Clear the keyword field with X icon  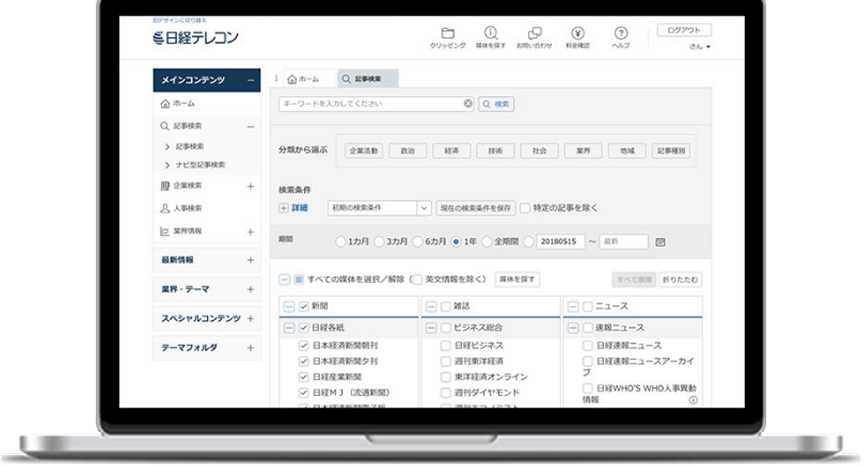468,104
